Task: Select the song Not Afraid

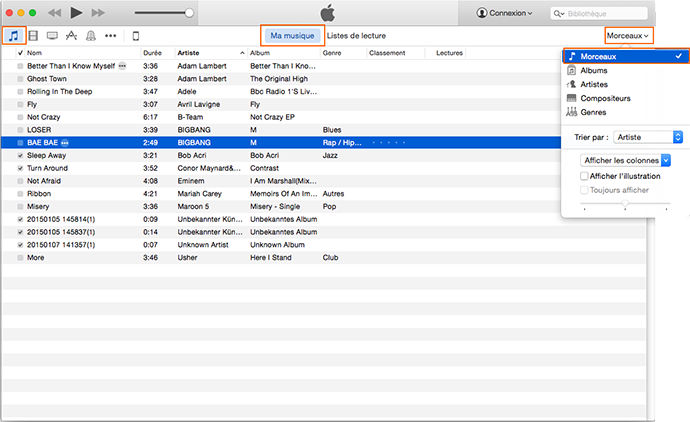Action: 44,181
